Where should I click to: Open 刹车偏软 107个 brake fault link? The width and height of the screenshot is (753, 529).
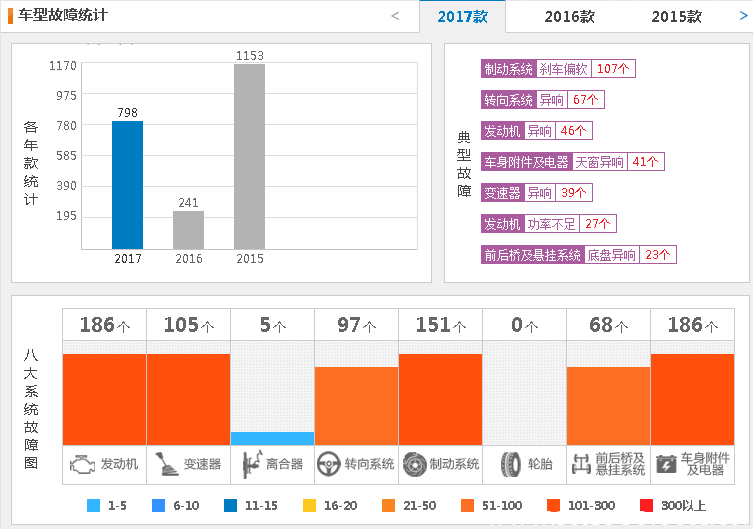[x=585, y=69]
